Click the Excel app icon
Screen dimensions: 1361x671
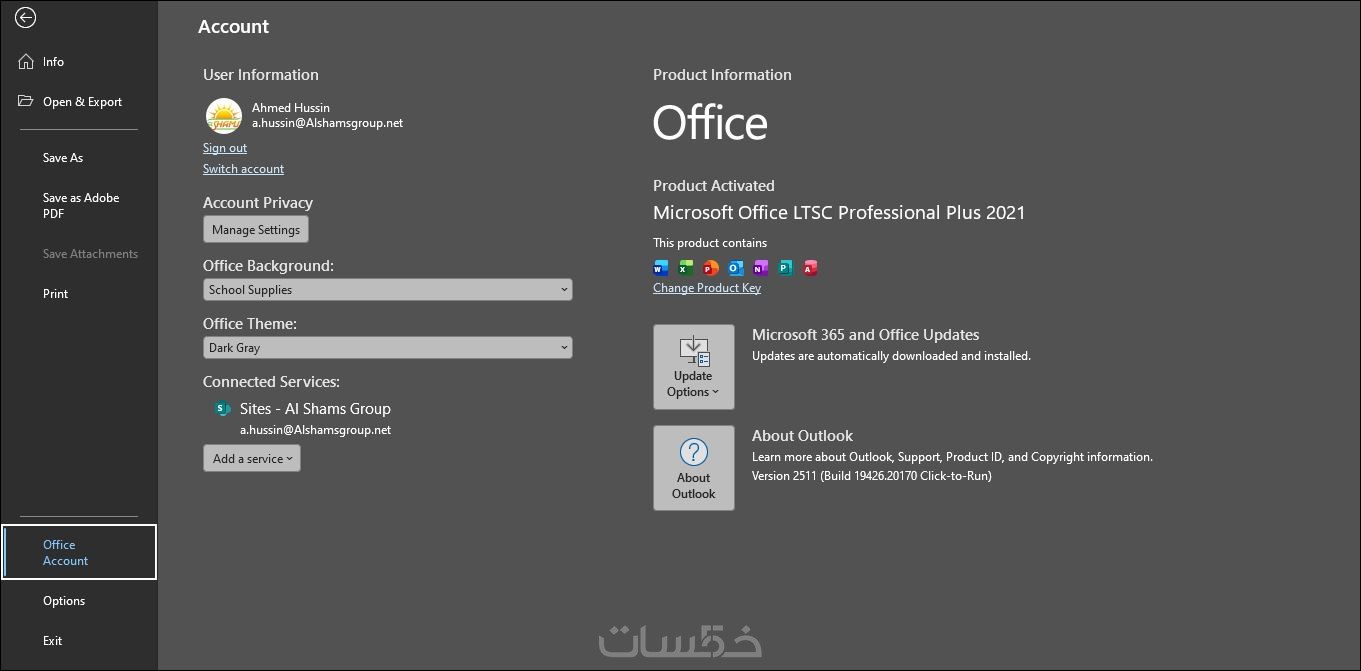click(685, 268)
